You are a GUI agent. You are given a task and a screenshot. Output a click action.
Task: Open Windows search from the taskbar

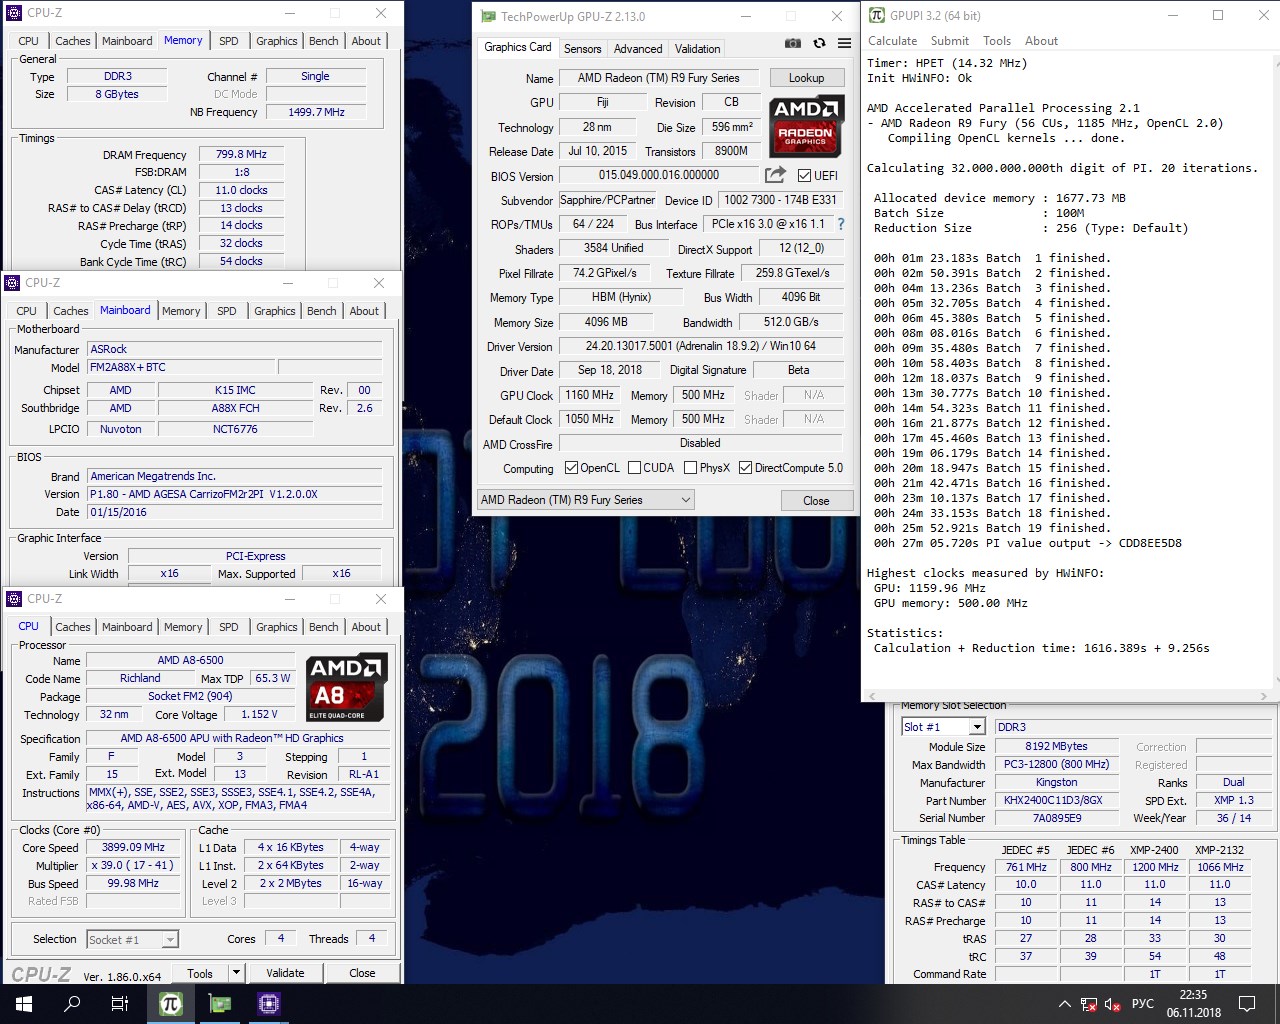tap(72, 1004)
